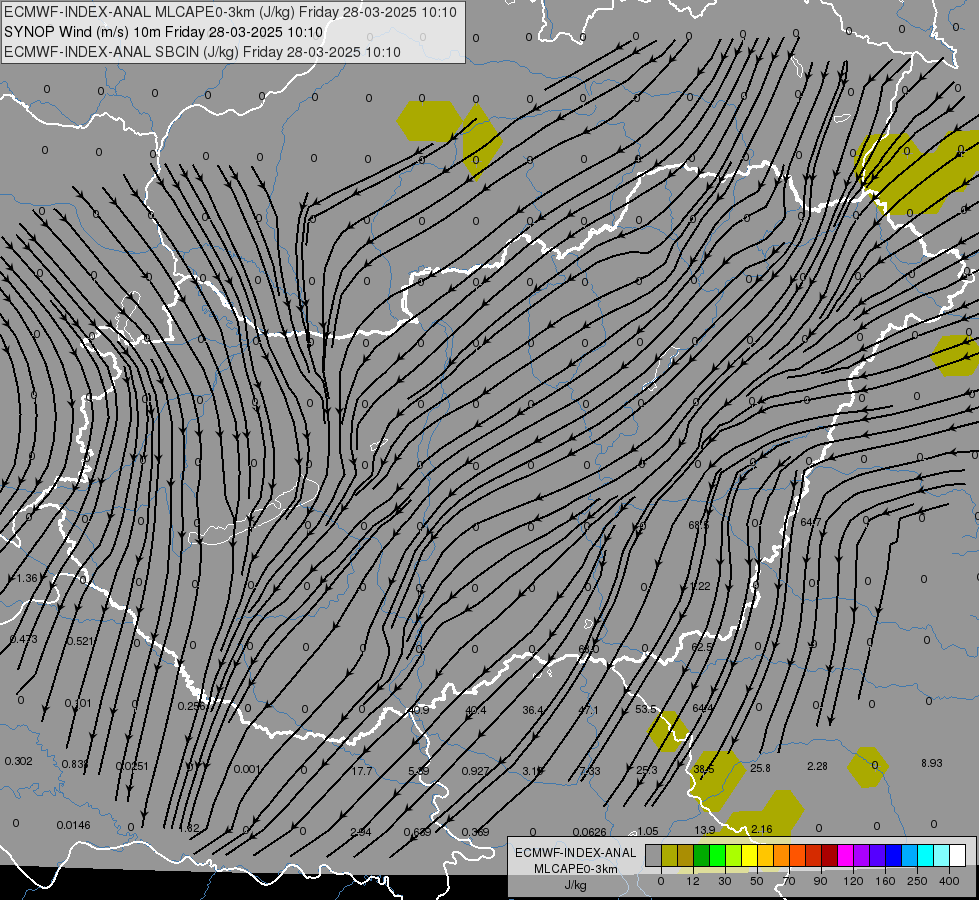
Task: Pick the dark green legend swatch
Action: [x=702, y=855]
